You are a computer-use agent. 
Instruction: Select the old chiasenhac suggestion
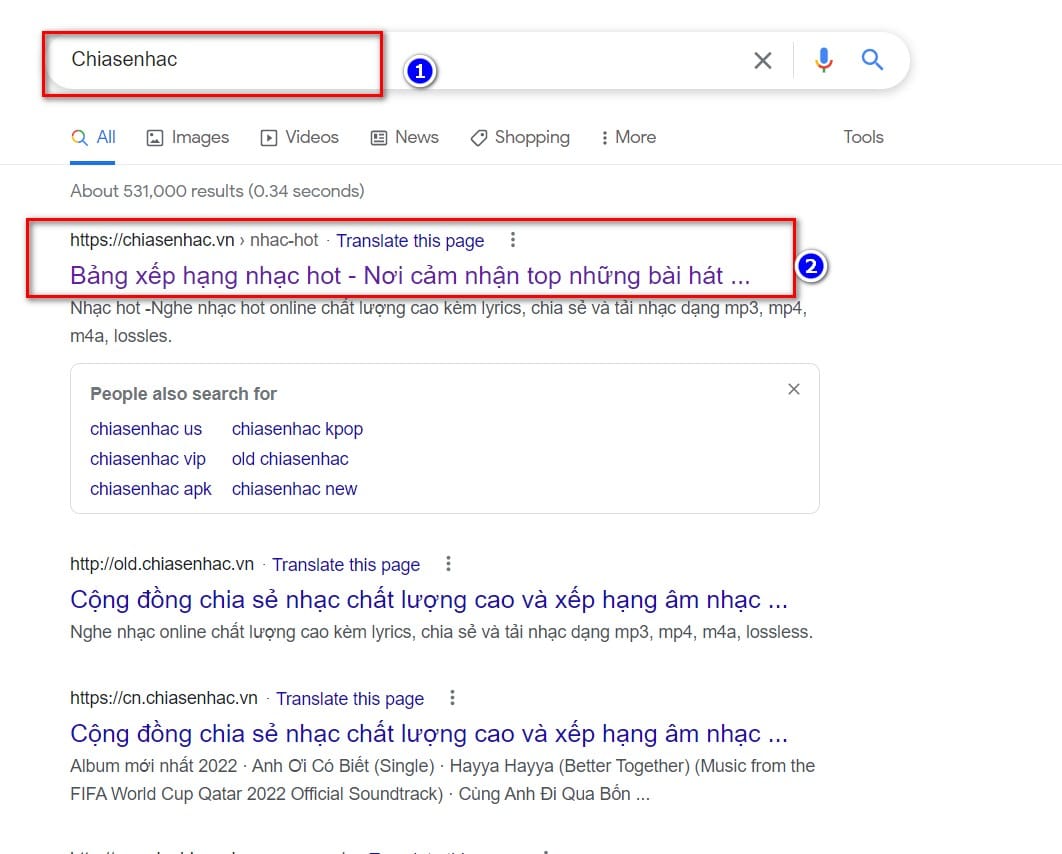pyautogui.click(x=290, y=459)
